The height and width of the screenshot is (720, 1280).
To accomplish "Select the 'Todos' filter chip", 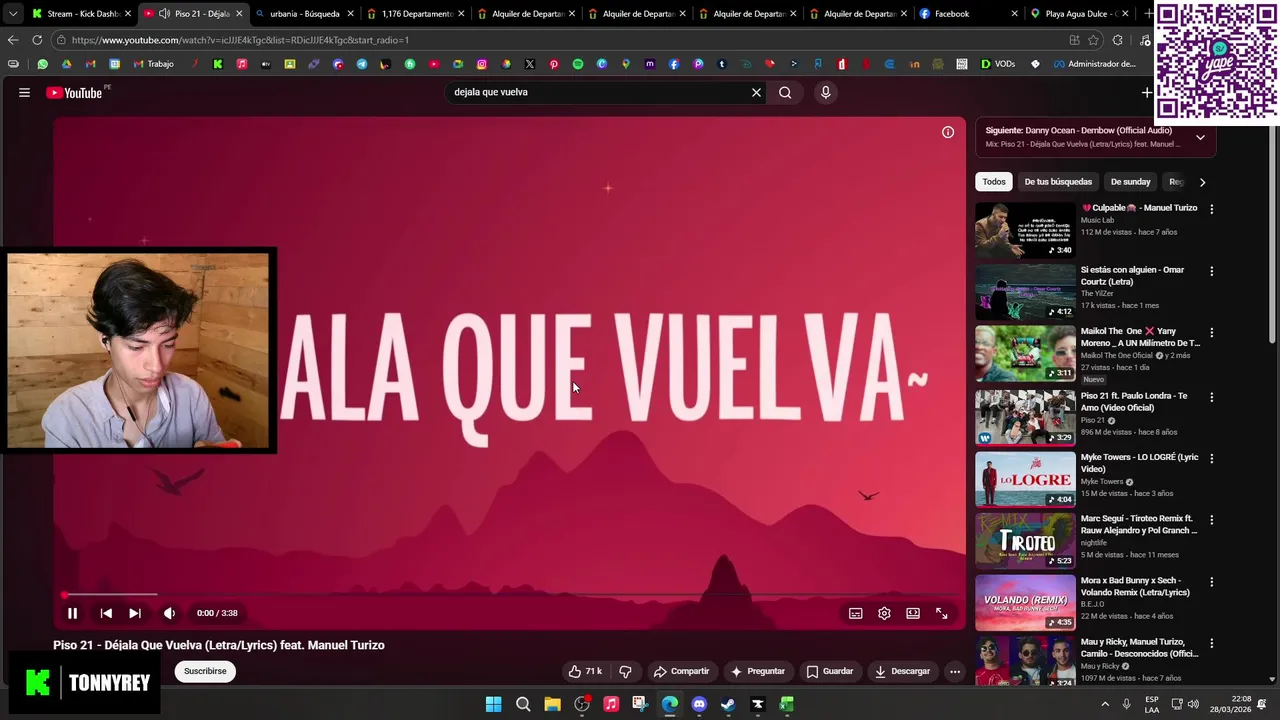I will coord(994,182).
